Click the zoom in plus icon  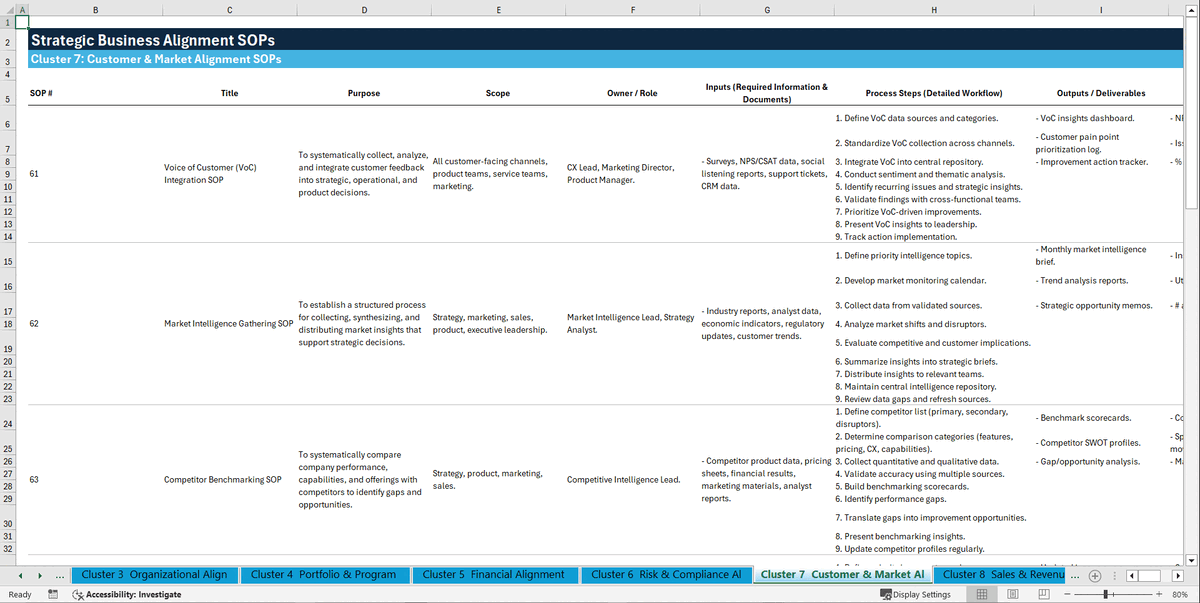pyautogui.click(x=1159, y=594)
